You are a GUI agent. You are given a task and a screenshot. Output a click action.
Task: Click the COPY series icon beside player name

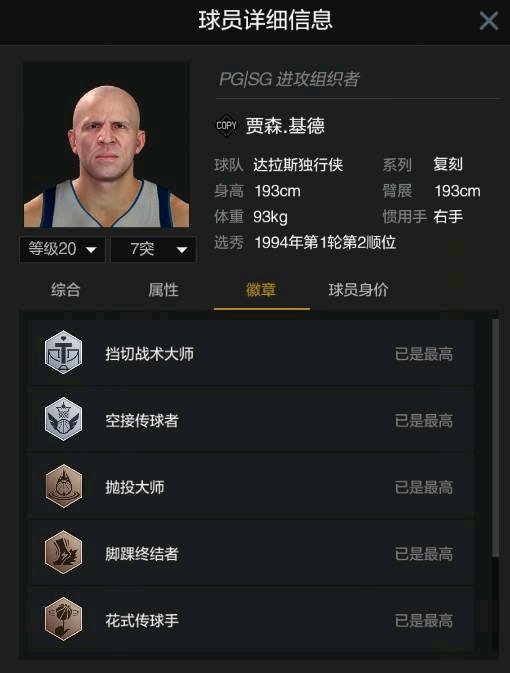[x=226, y=125]
